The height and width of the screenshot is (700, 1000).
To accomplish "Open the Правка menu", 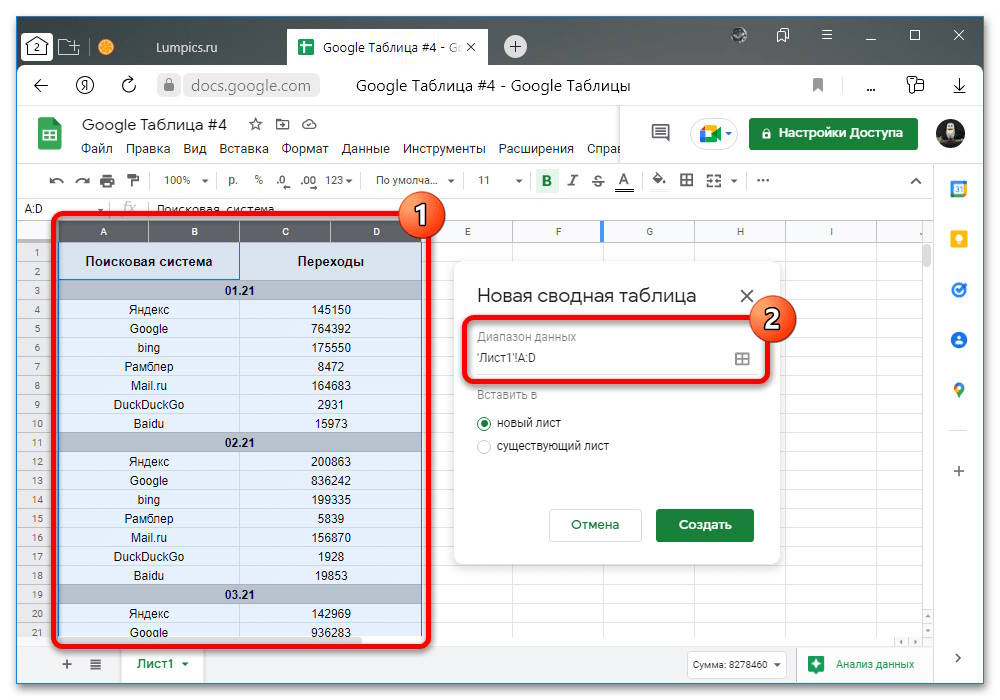I will pos(148,149).
